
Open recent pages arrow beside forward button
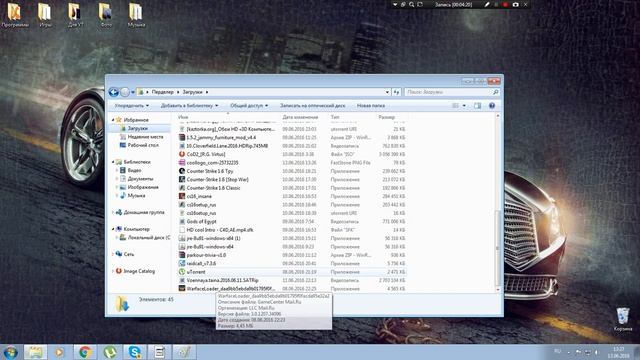[133, 92]
